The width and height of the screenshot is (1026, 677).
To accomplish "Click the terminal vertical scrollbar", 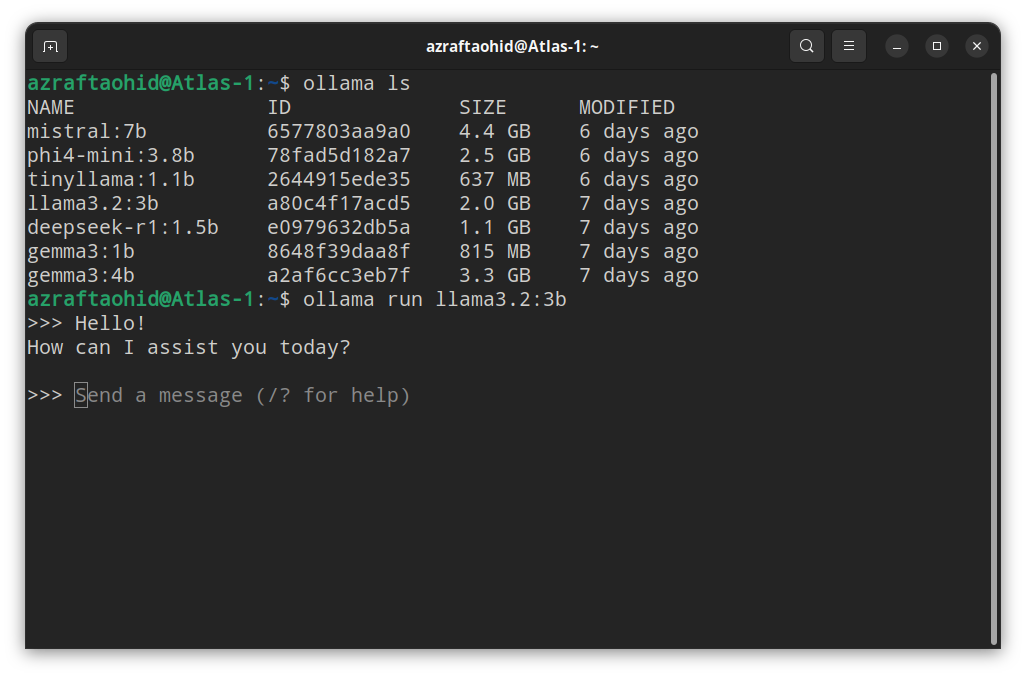I will [993, 360].
